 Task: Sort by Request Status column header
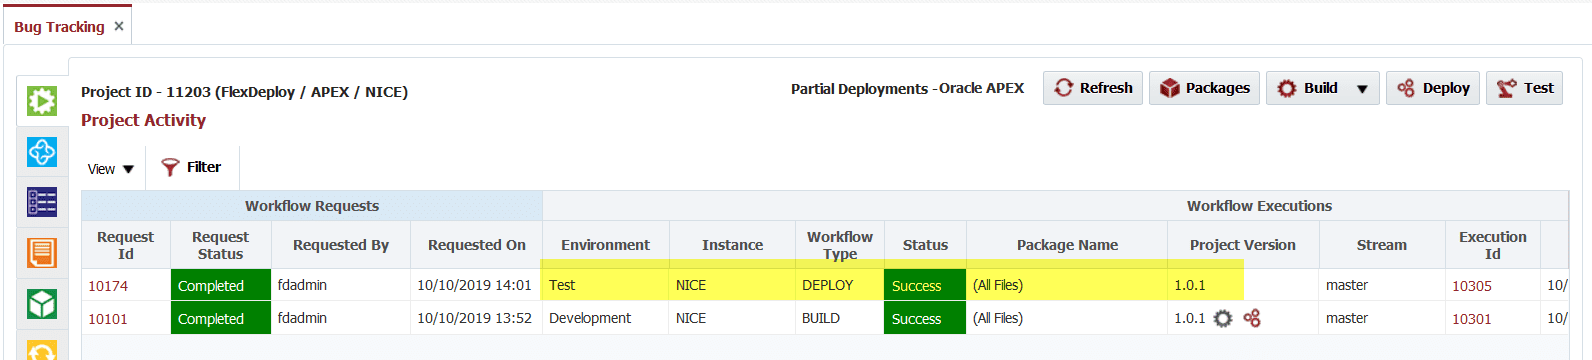tap(220, 245)
